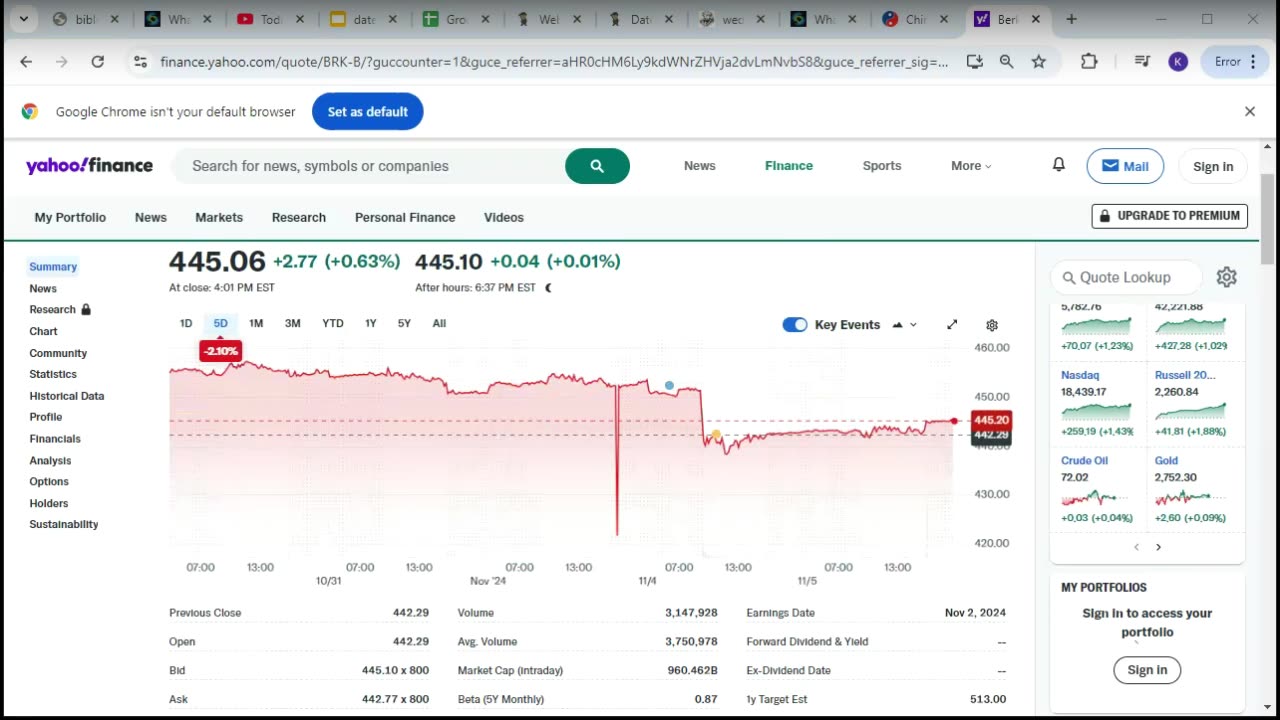The height and width of the screenshot is (720, 1280).
Task: Click the Mail button
Action: pyautogui.click(x=1125, y=166)
